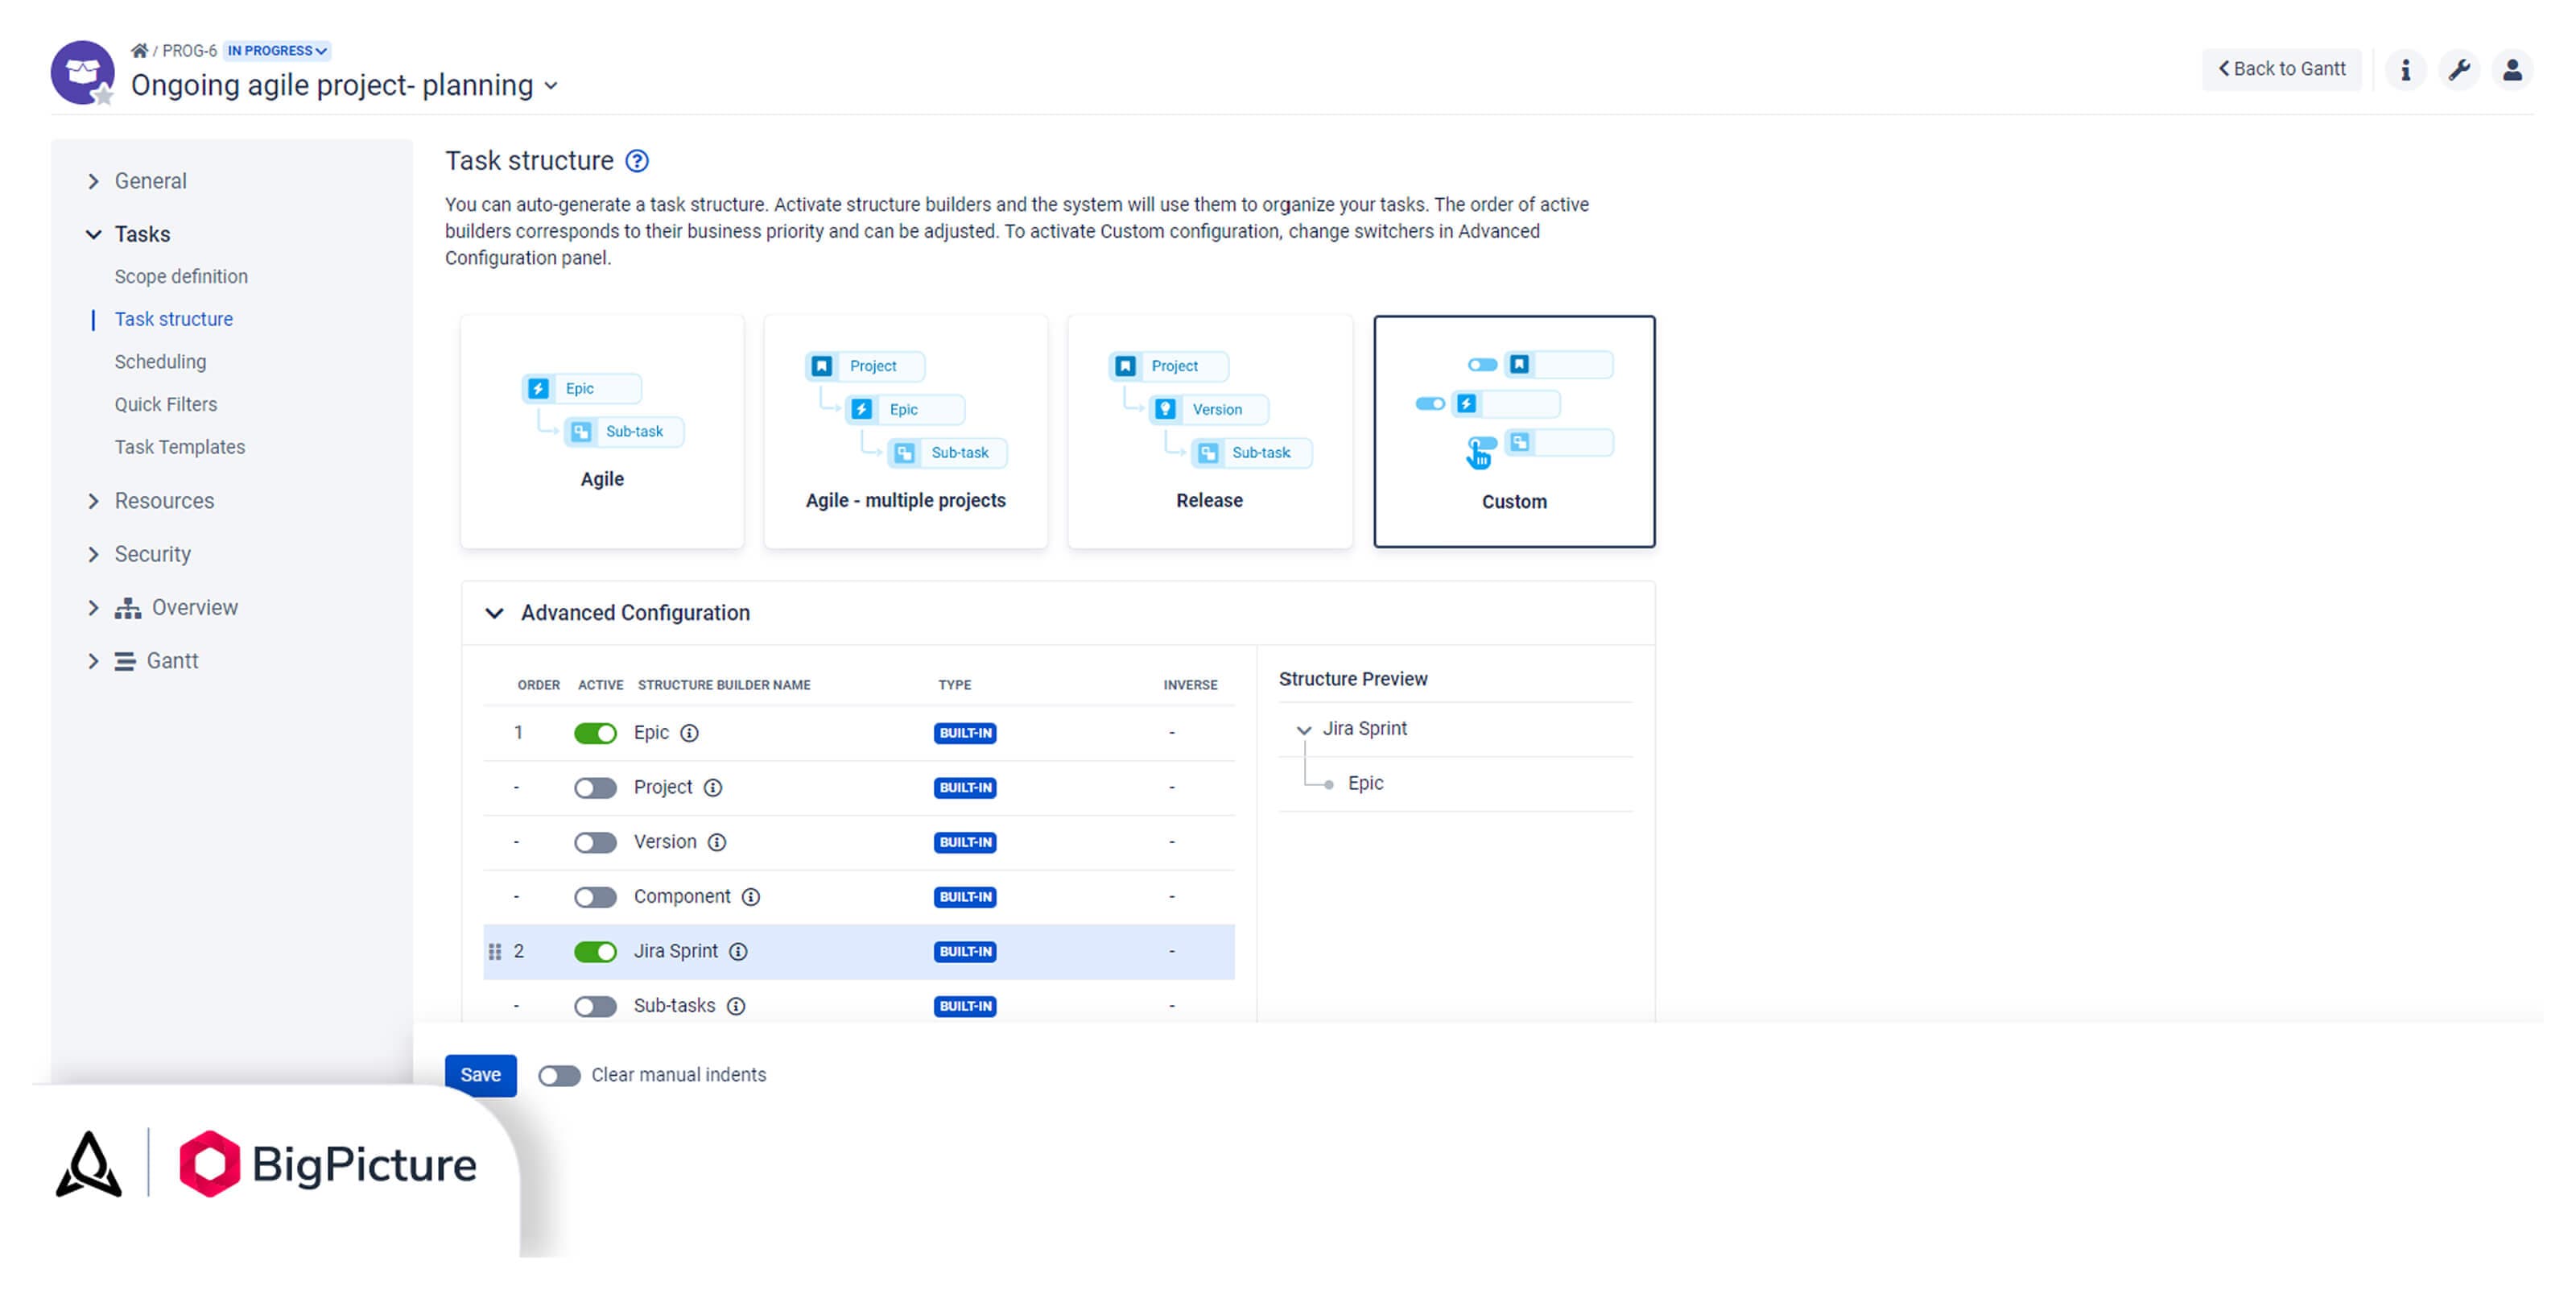This screenshot has height=1290, width=2576.
Task: Open Scope definition settings
Action: pyautogui.click(x=181, y=276)
